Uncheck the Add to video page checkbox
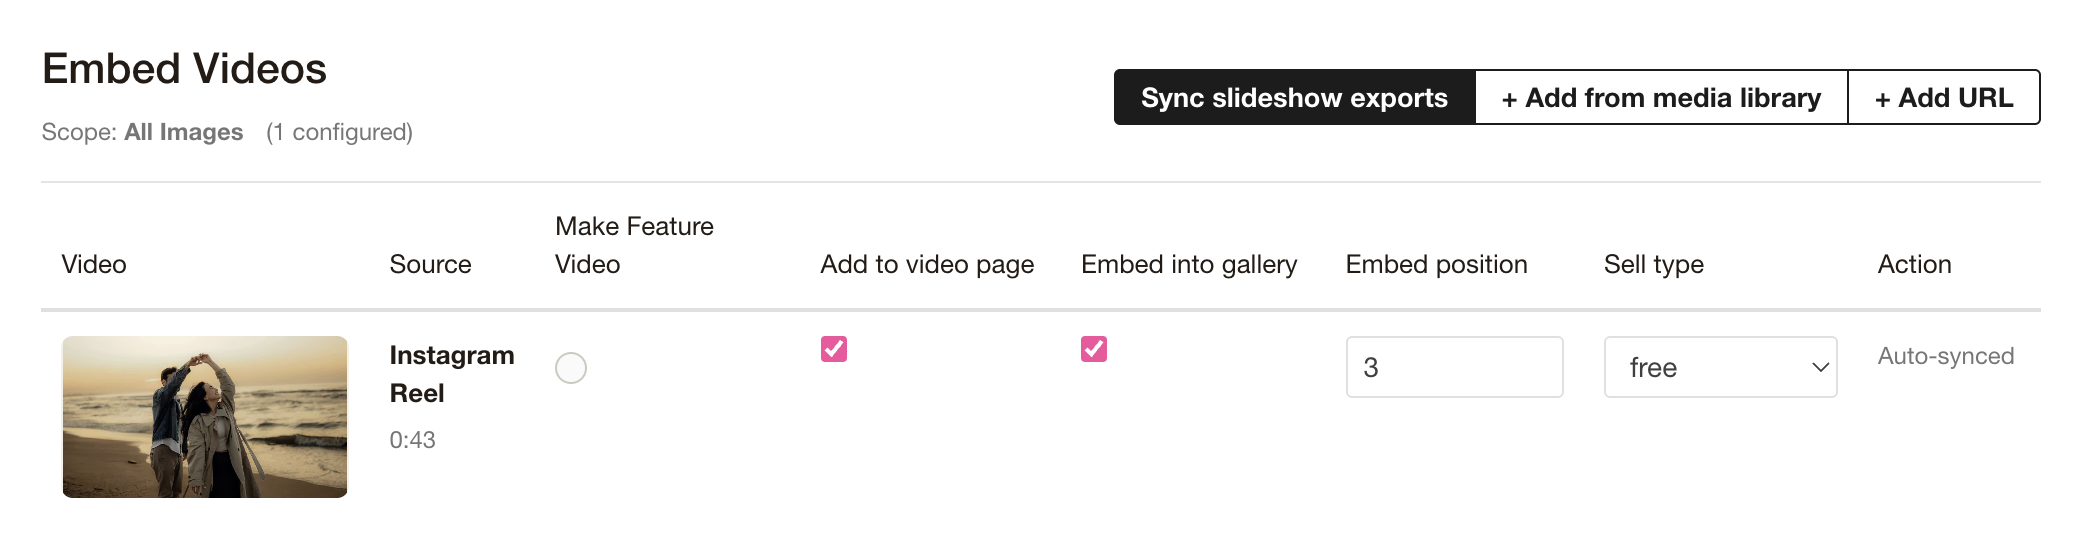The width and height of the screenshot is (2082, 552). [834, 349]
